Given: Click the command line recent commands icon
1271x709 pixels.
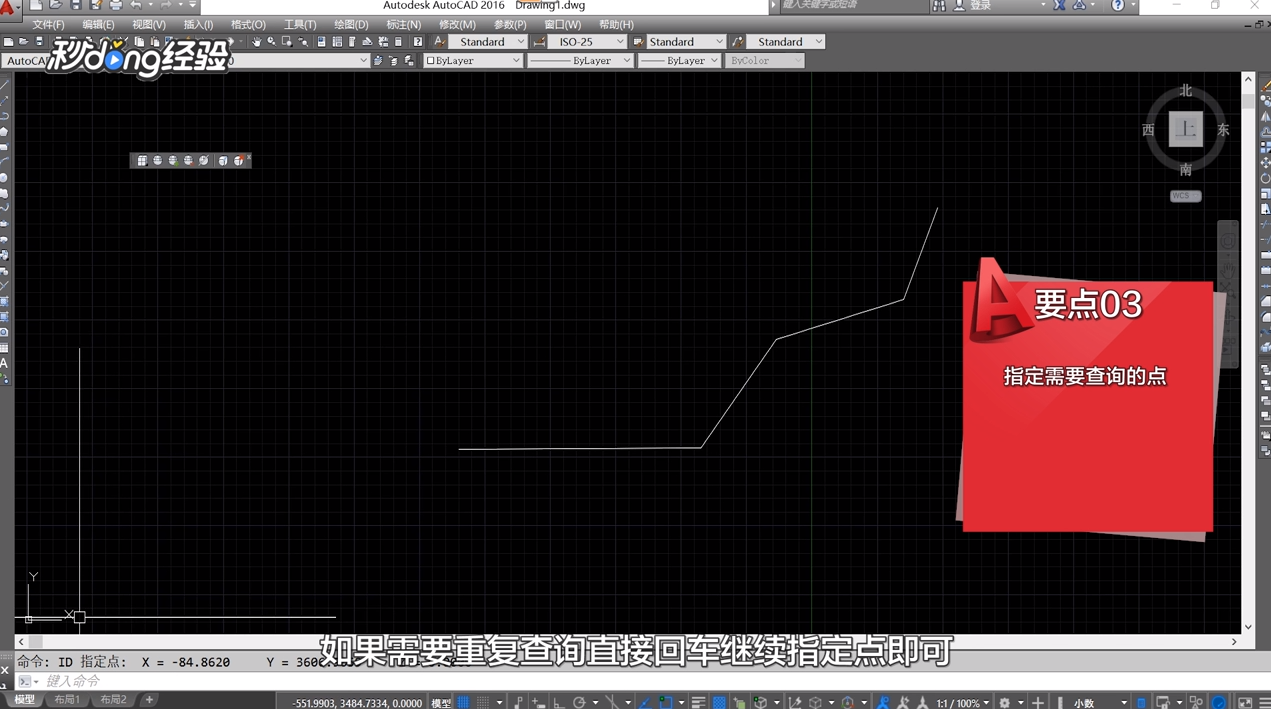Looking at the screenshot, I should click(26, 681).
